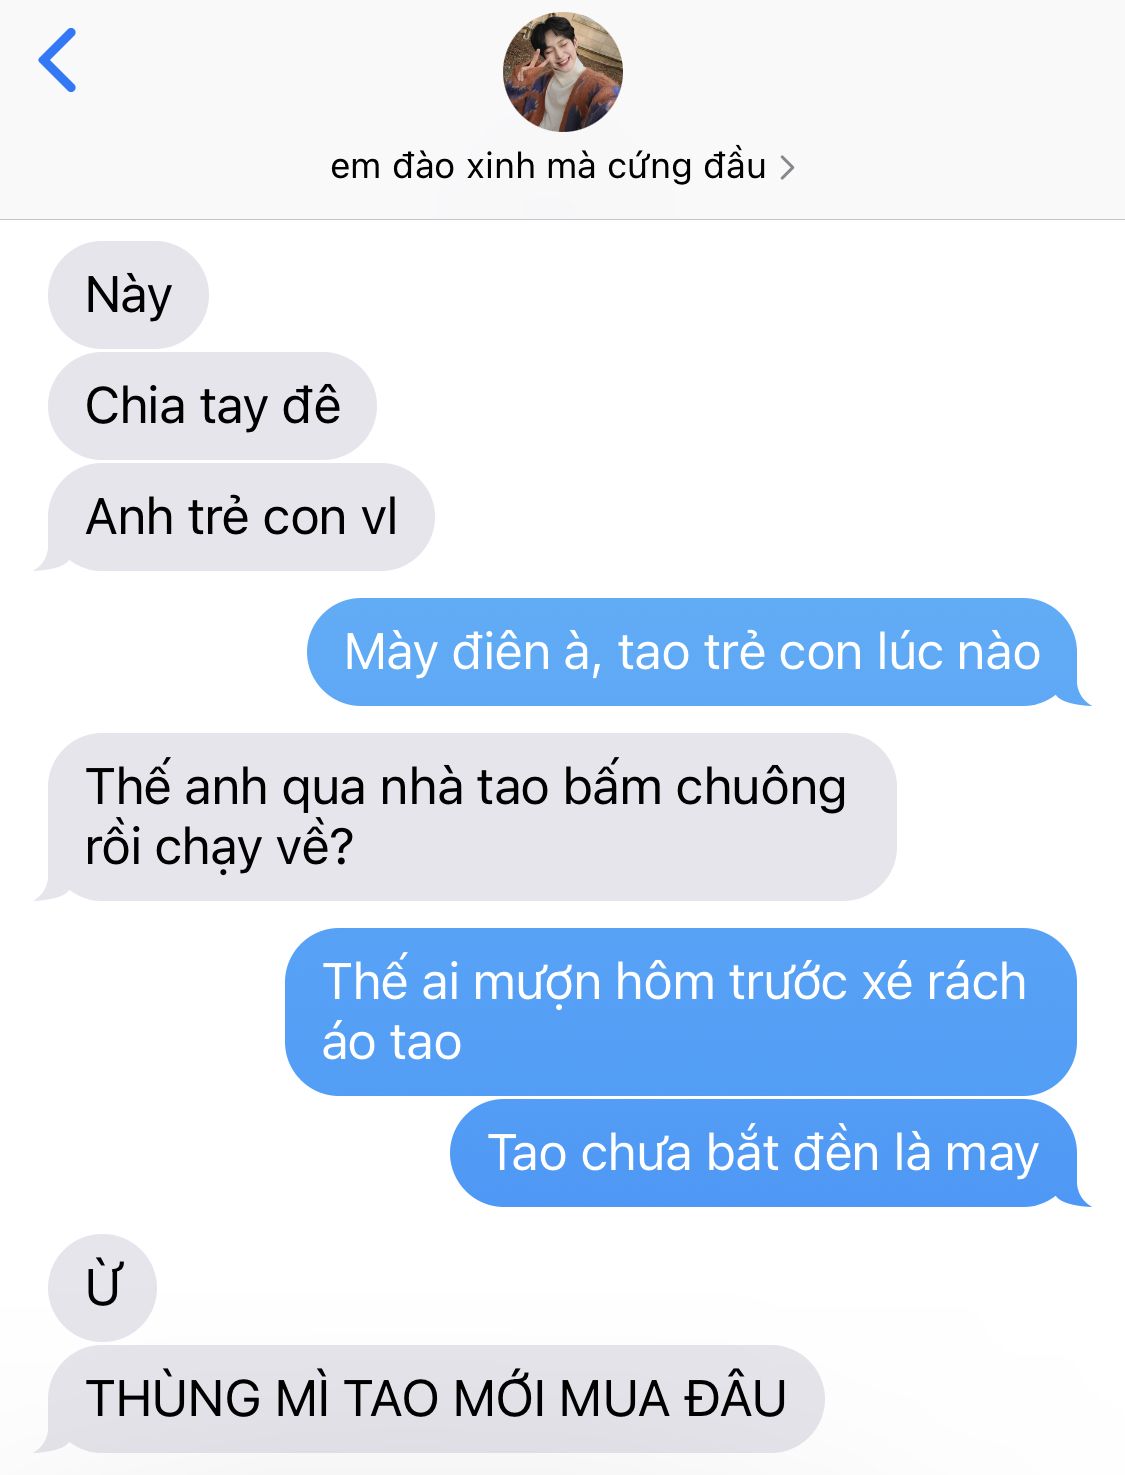Screen dimensions: 1125x1475
Task: Select the 'Này' message bubble
Action: 128,295
